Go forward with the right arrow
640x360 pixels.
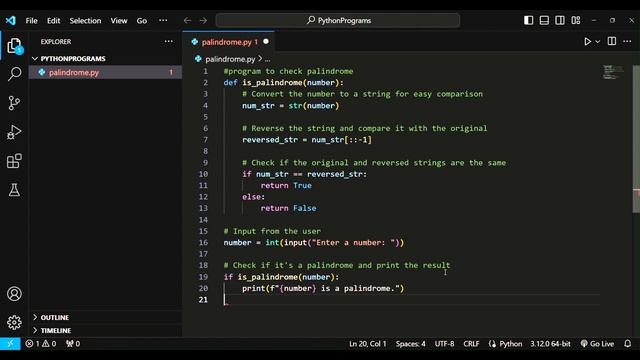point(203,20)
